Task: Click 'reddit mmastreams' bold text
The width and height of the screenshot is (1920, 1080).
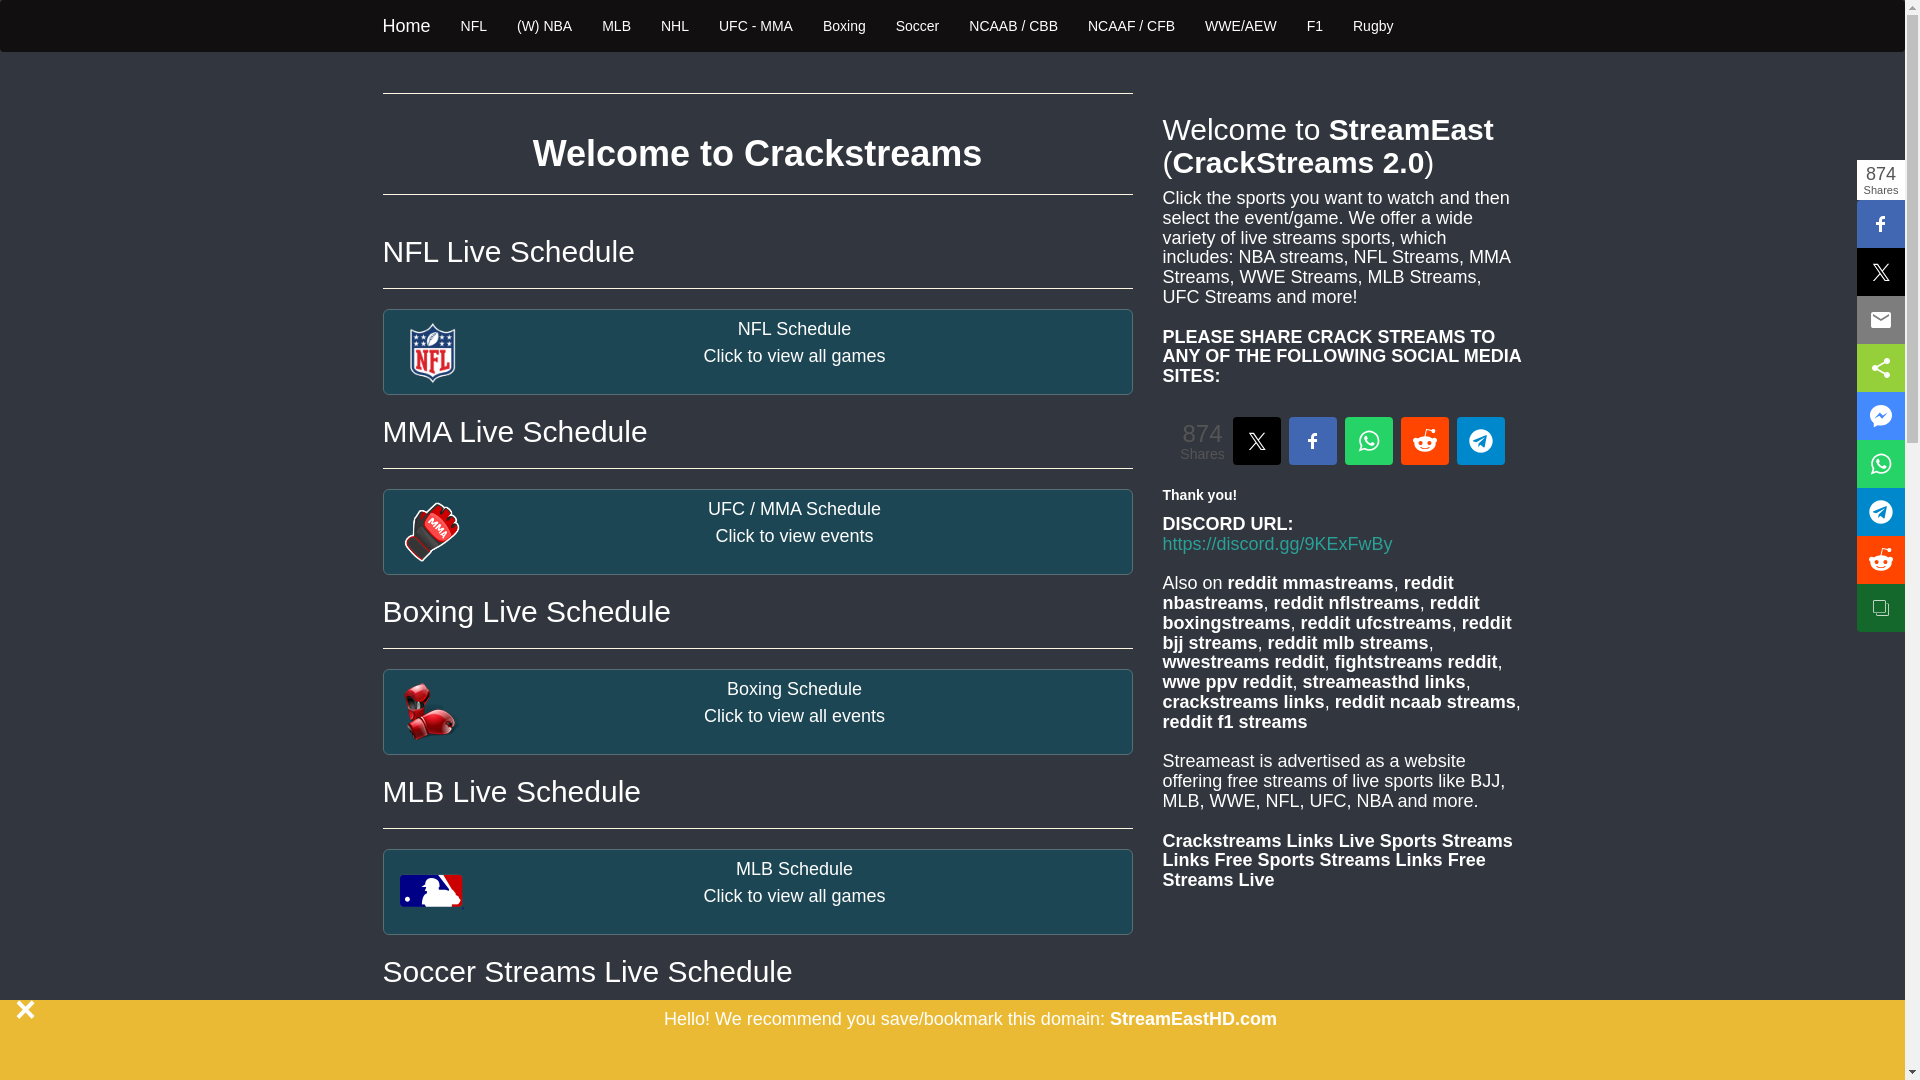Action: (1310, 583)
